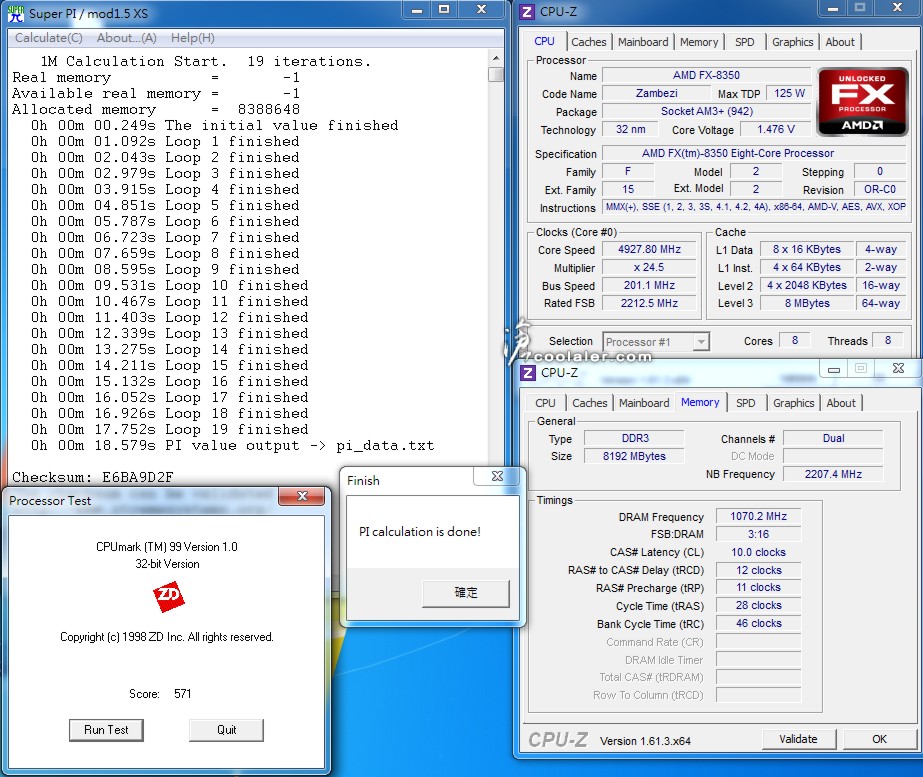The image size is (923, 777).
Task: Click the L1 Data 8 x 16 KBytes value
Action: tap(806, 250)
